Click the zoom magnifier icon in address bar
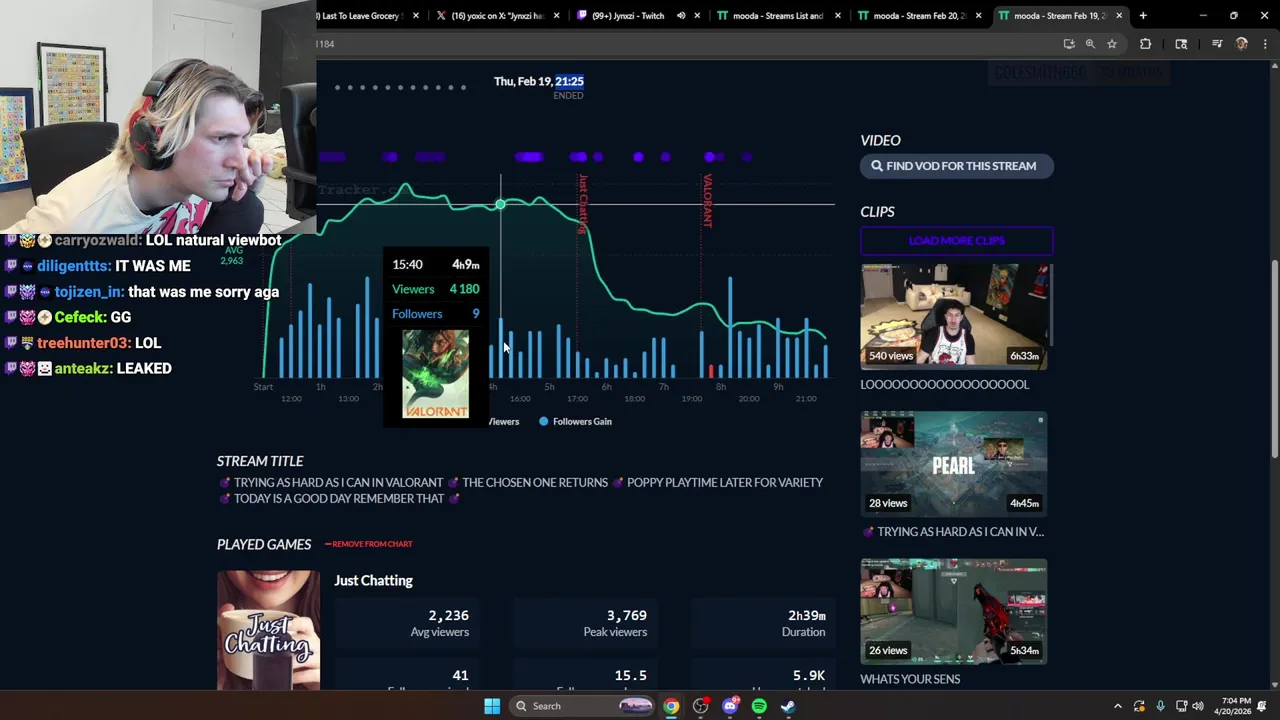 [x=1090, y=44]
